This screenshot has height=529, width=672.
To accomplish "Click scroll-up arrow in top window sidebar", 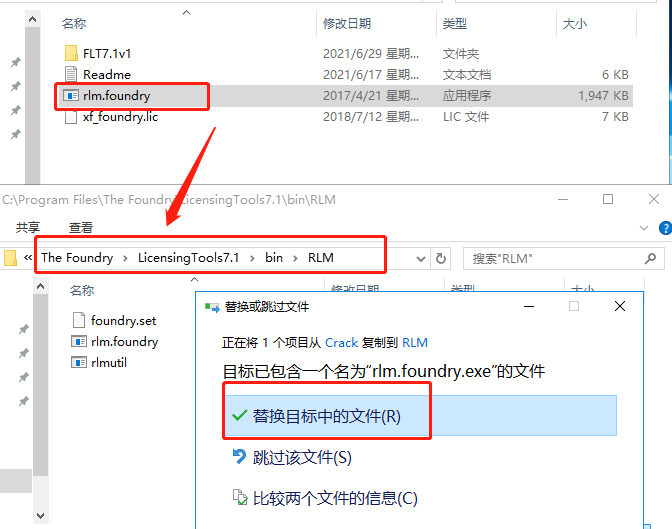I will pos(32,19).
